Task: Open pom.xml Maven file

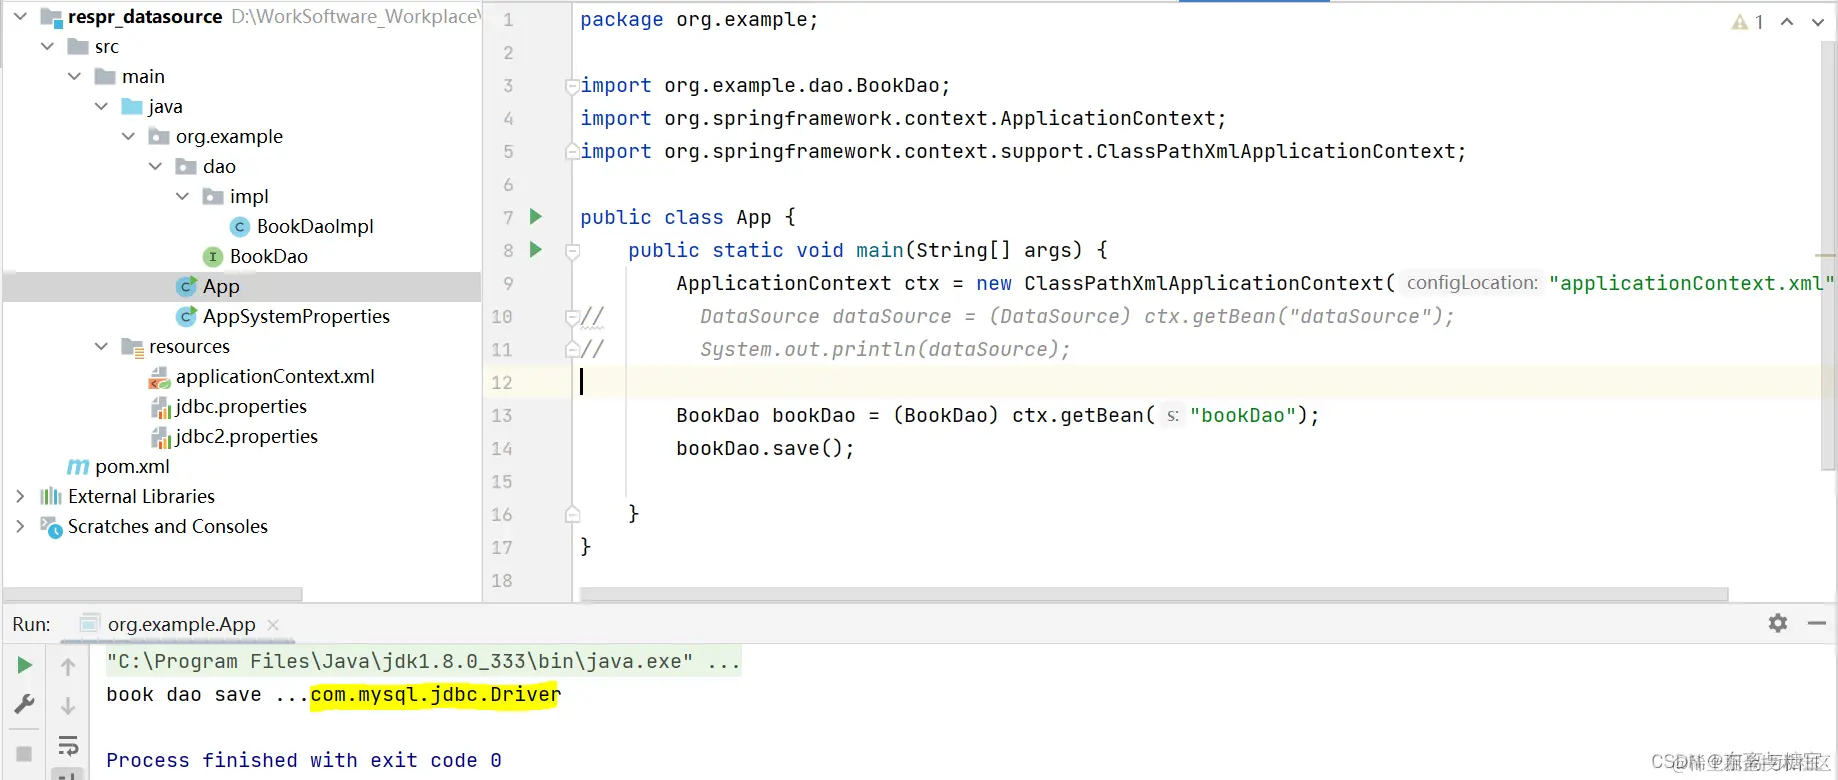Action: pyautogui.click(x=132, y=467)
